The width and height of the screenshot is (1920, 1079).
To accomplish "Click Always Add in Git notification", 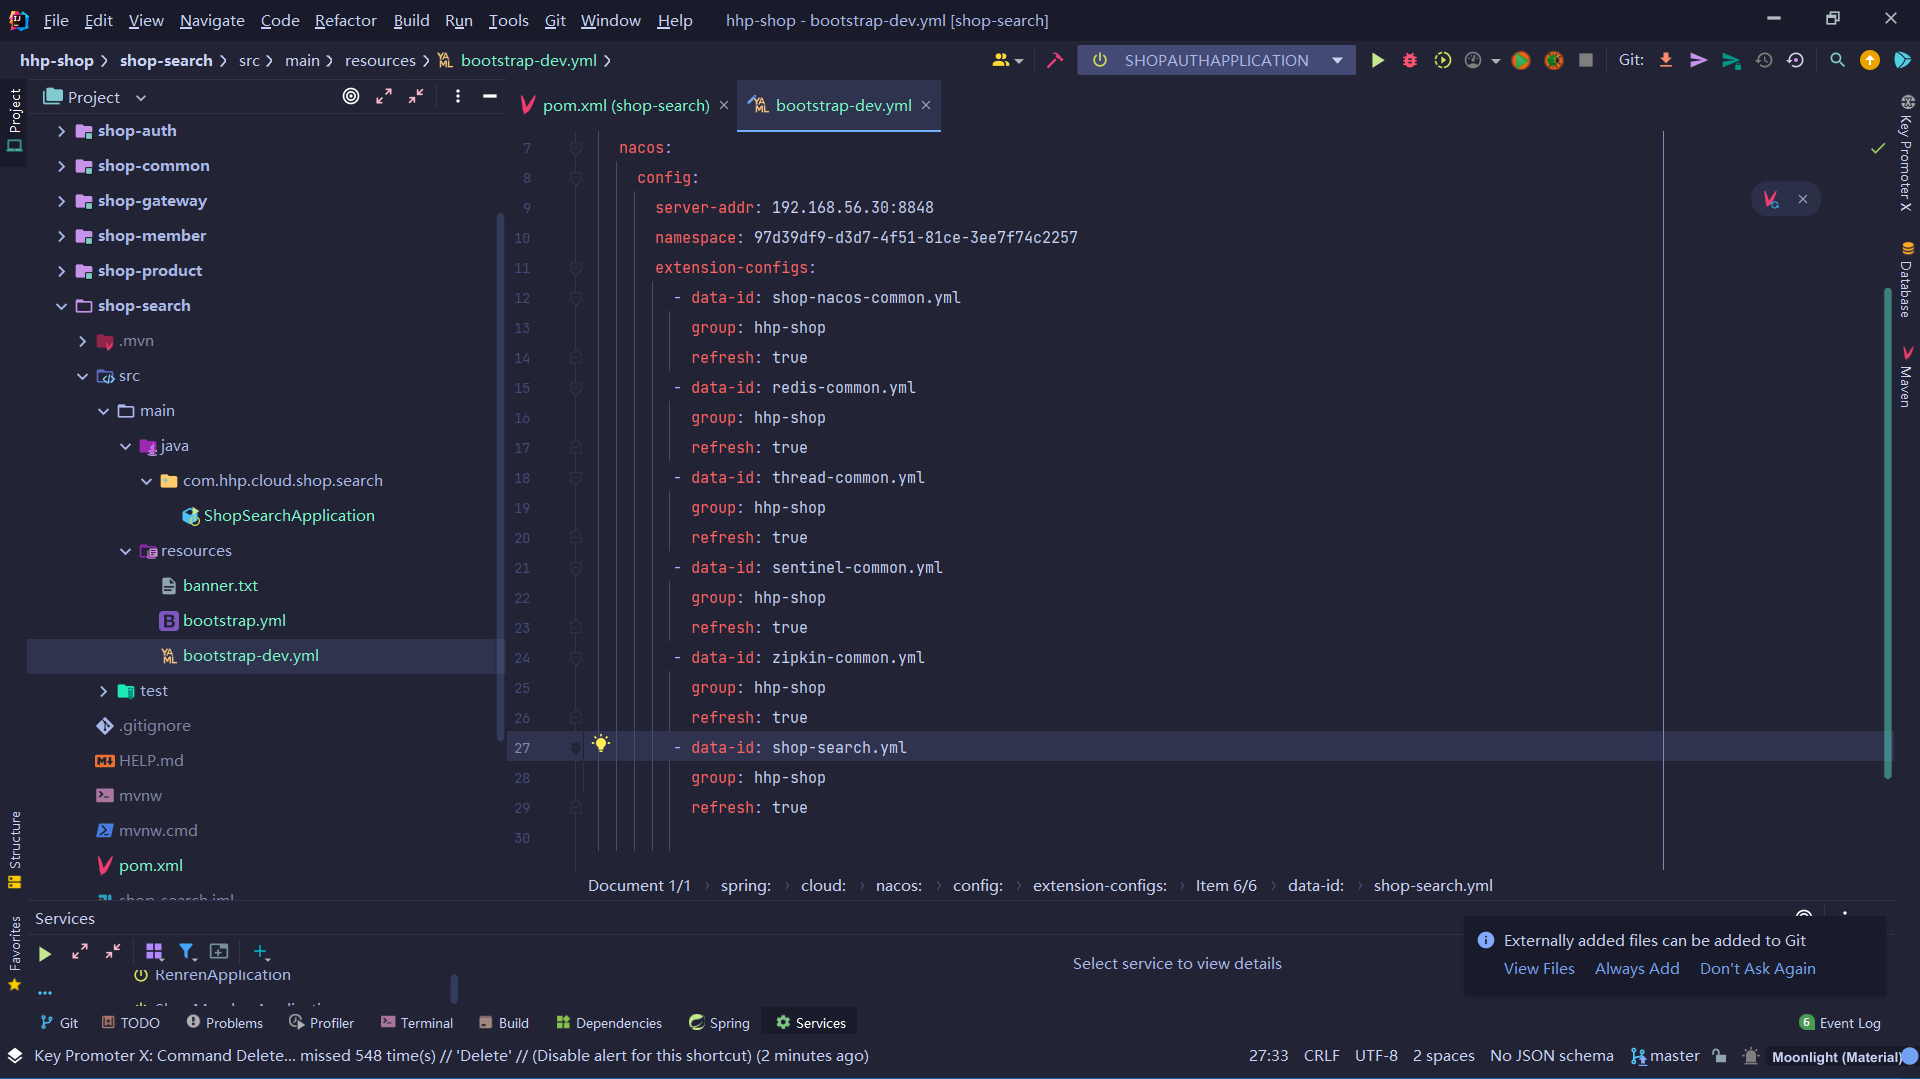I will [1637, 968].
